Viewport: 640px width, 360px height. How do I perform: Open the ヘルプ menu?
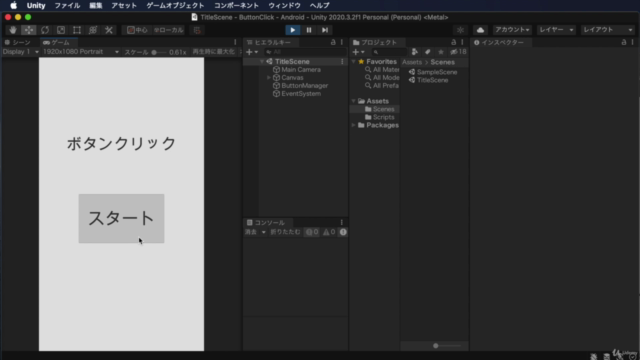(x=320, y=5)
